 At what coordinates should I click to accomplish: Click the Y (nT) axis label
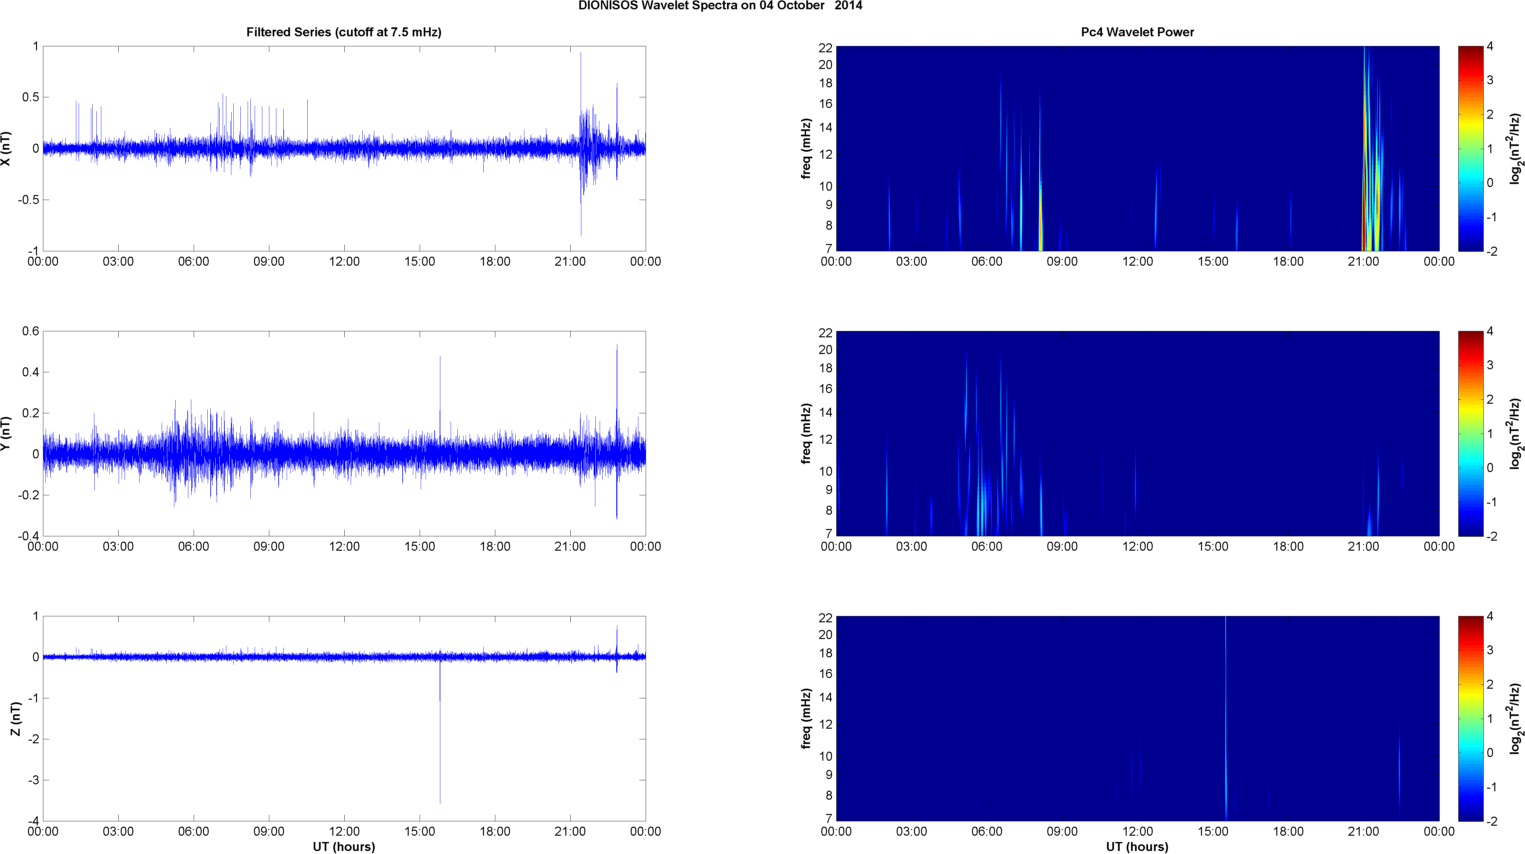[x=7, y=433]
